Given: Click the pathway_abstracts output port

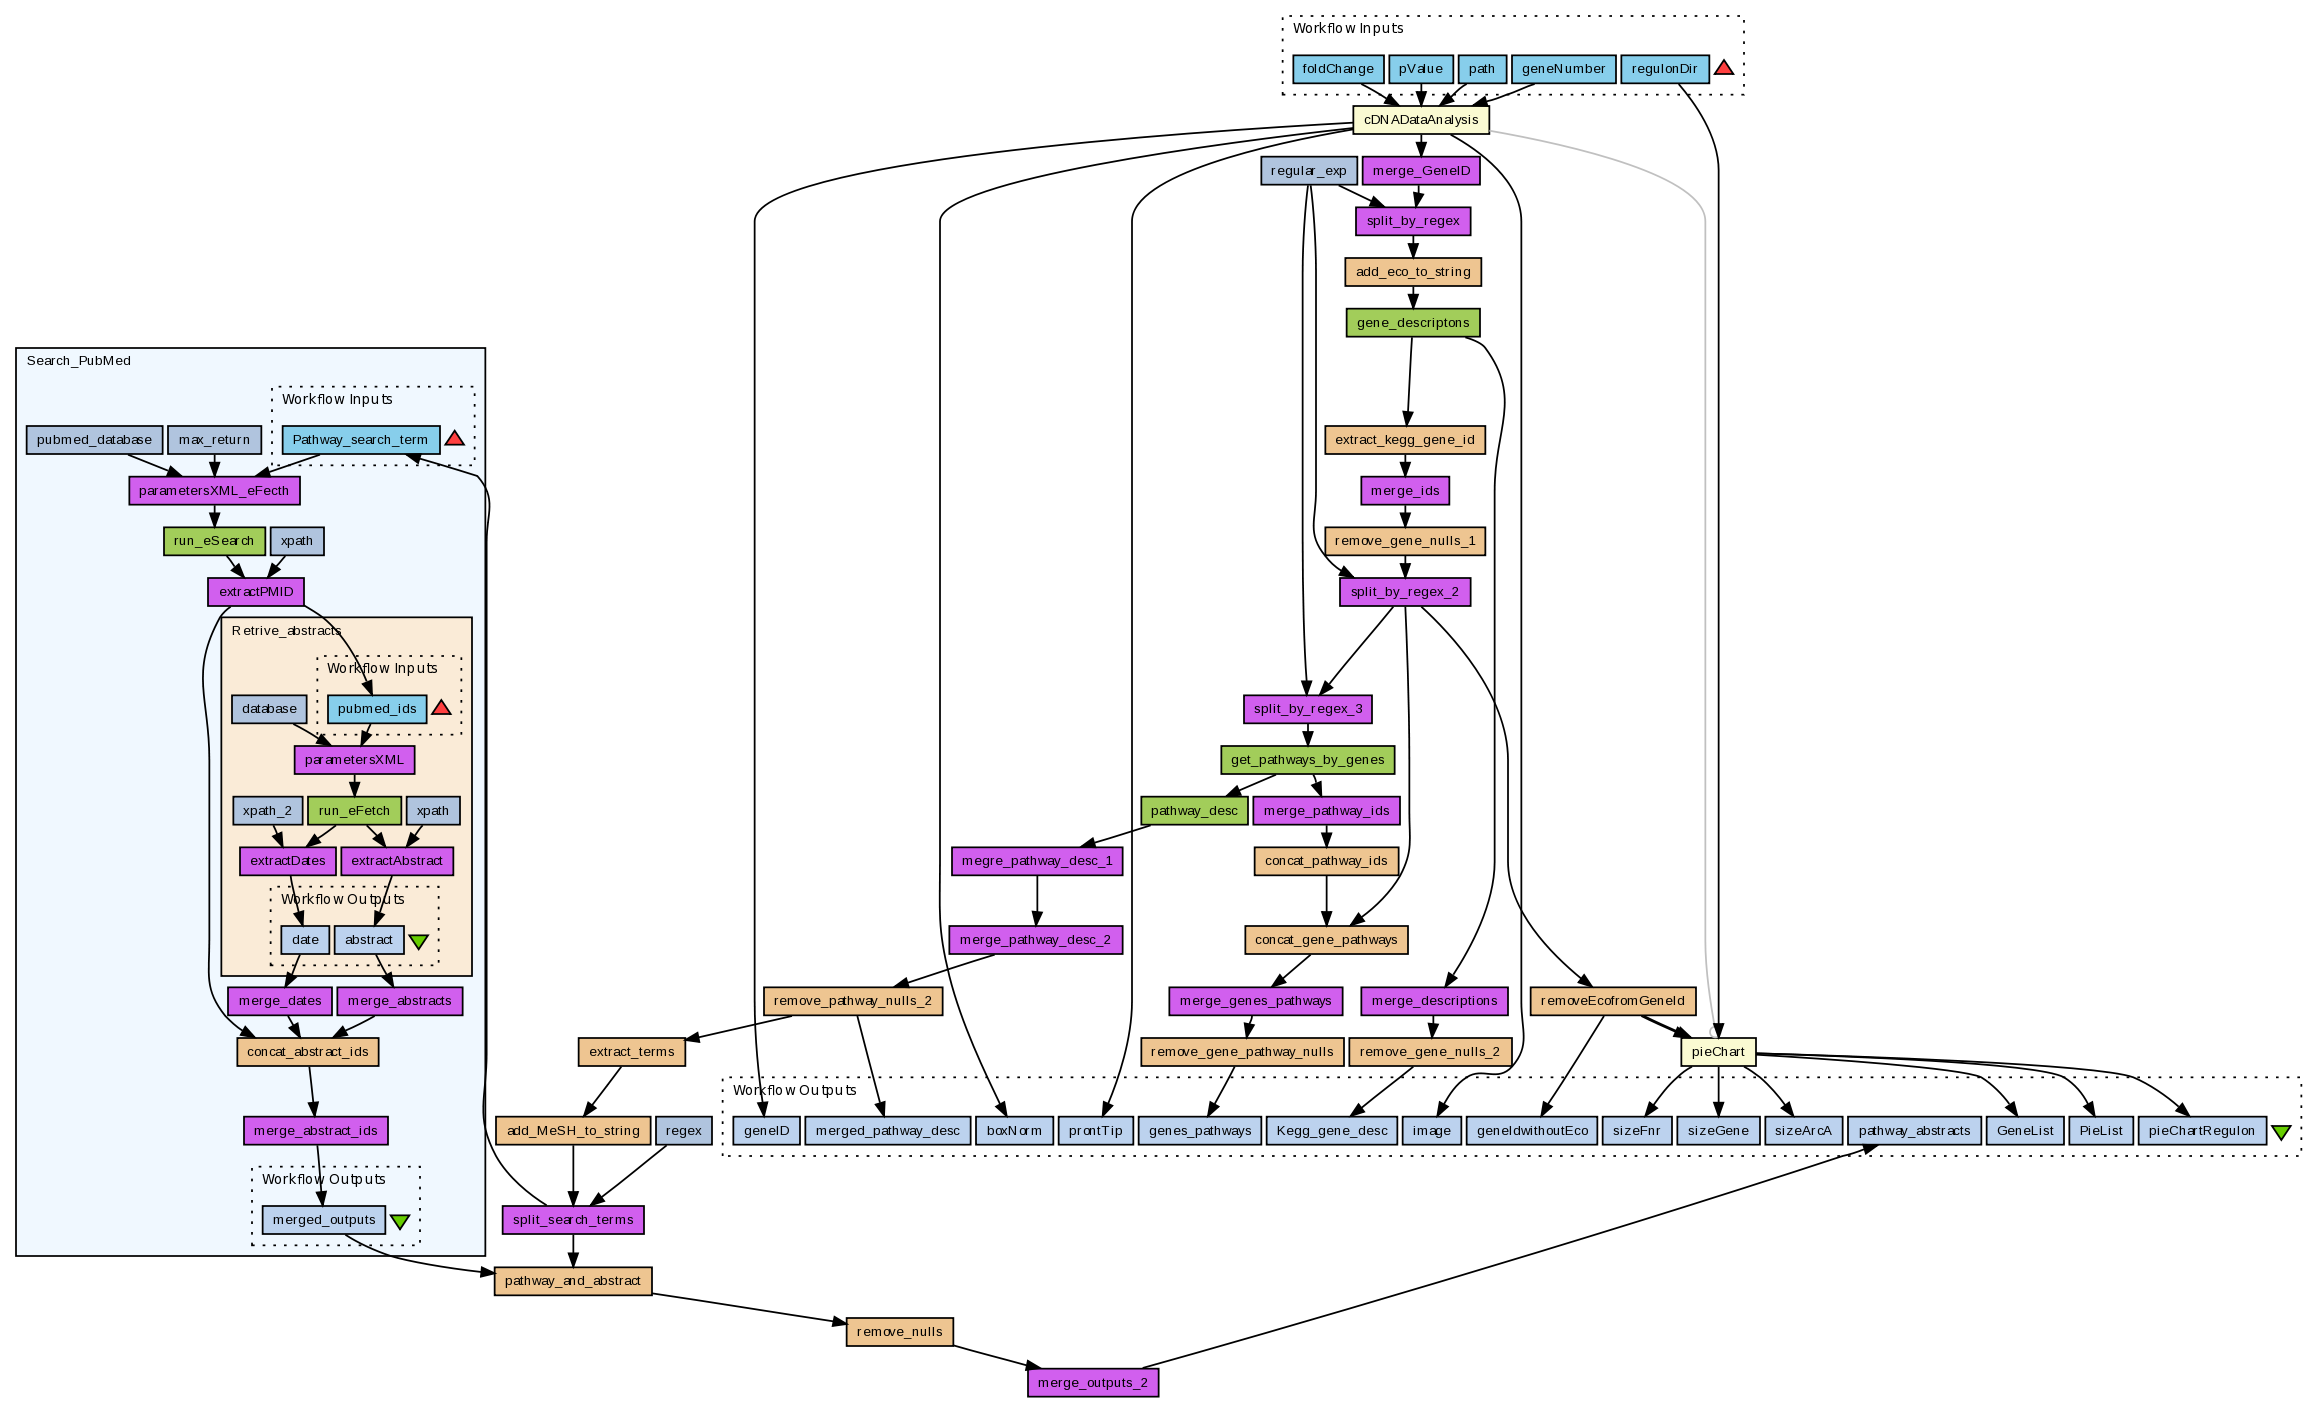Looking at the screenshot, I should (x=1913, y=1131).
